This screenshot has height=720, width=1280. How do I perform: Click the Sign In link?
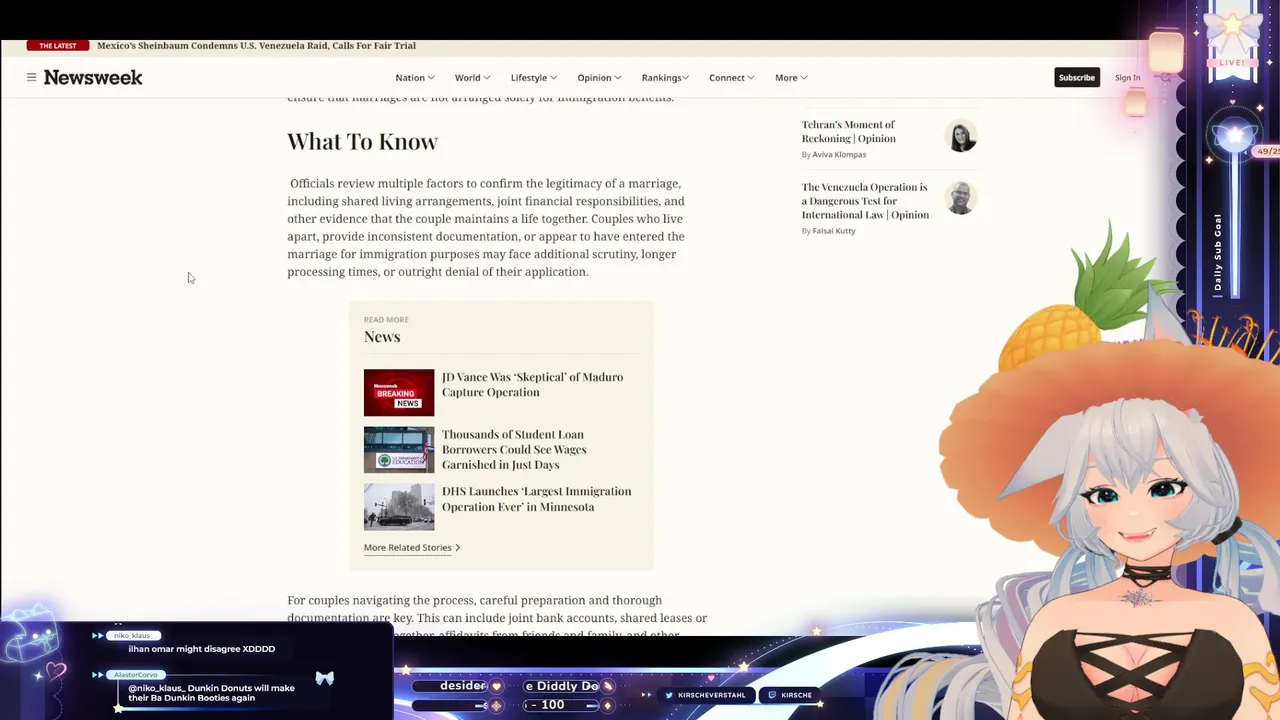tap(1127, 77)
